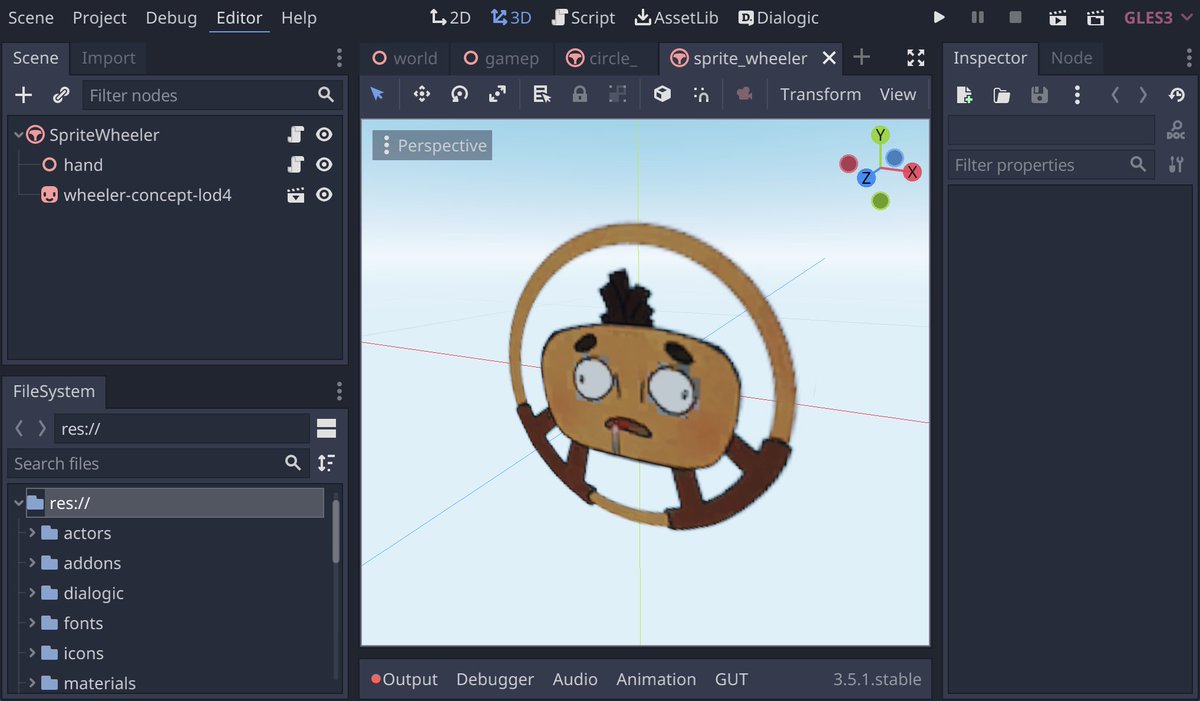Click the camera override icon
This screenshot has width=1200, height=701.
[744, 94]
